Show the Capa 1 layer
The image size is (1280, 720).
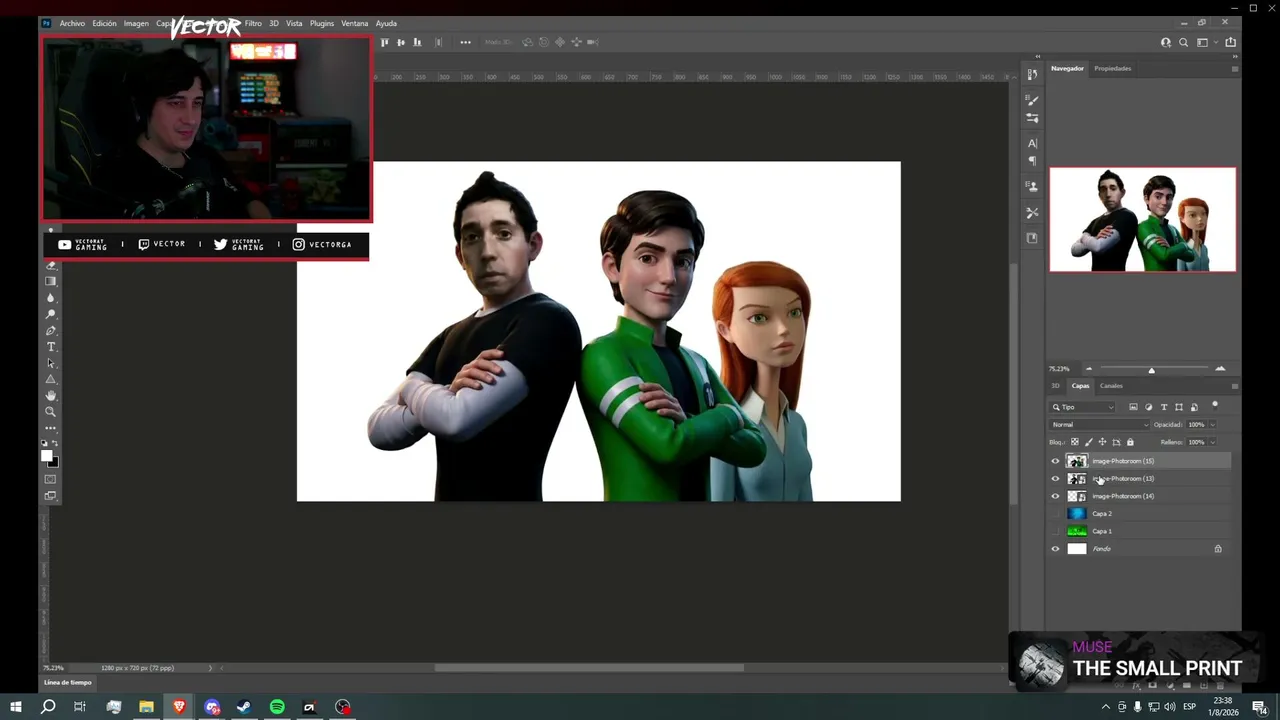(x=1055, y=531)
